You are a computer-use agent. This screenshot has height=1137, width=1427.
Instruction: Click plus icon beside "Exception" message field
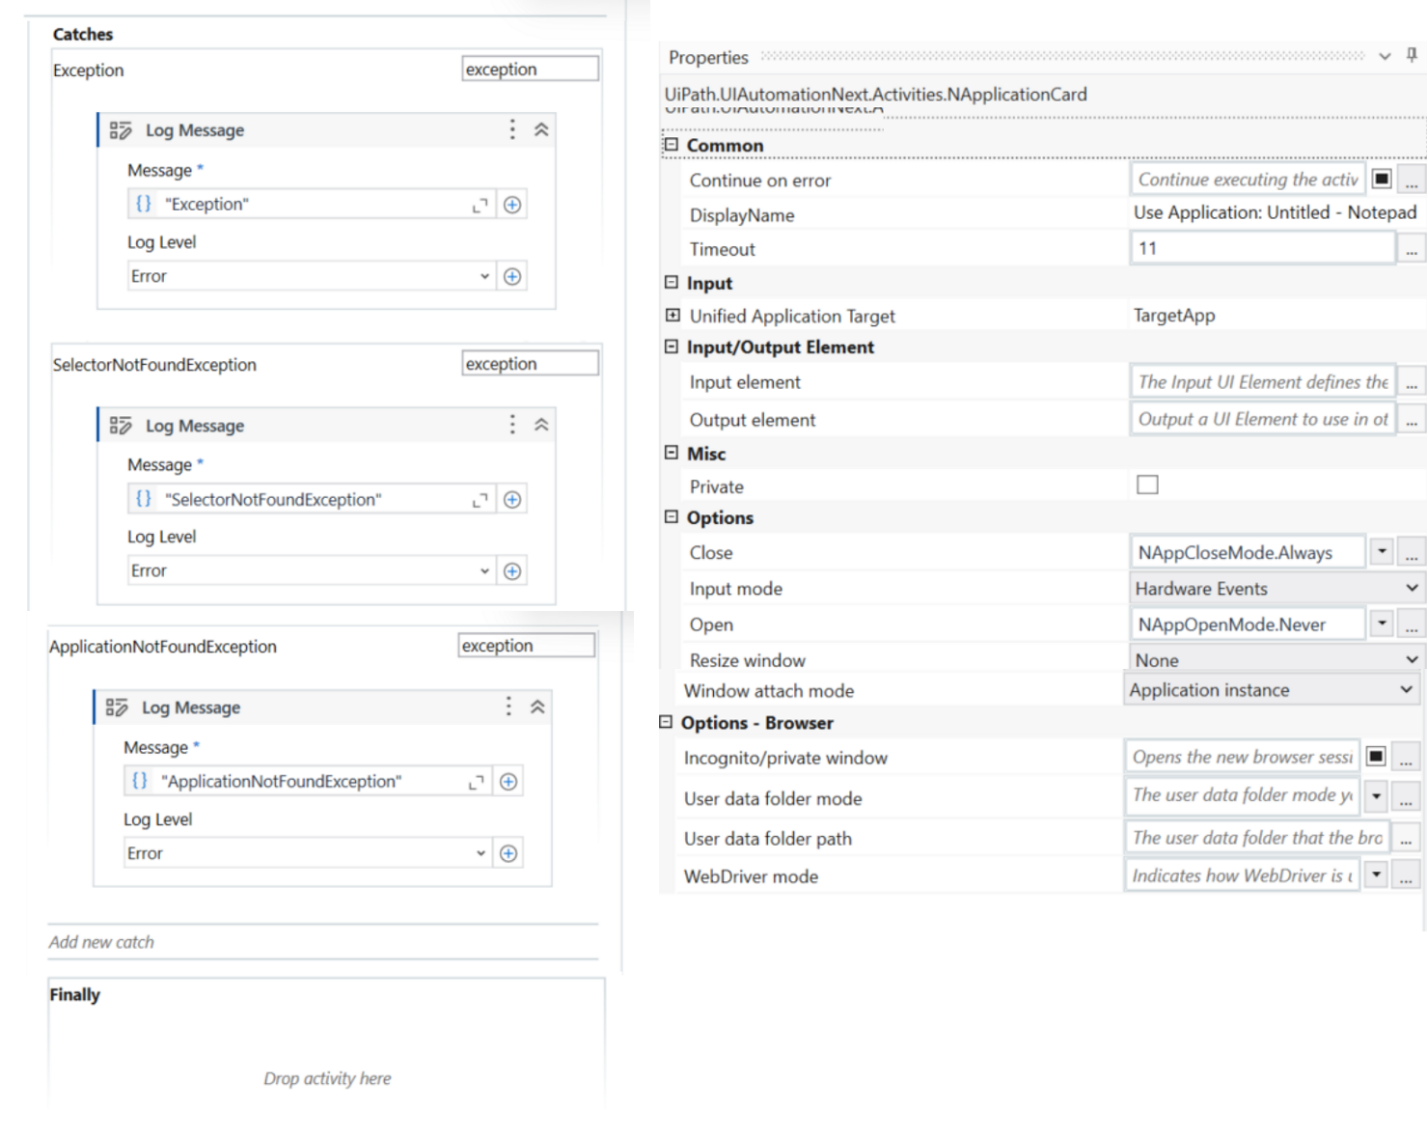coord(512,204)
